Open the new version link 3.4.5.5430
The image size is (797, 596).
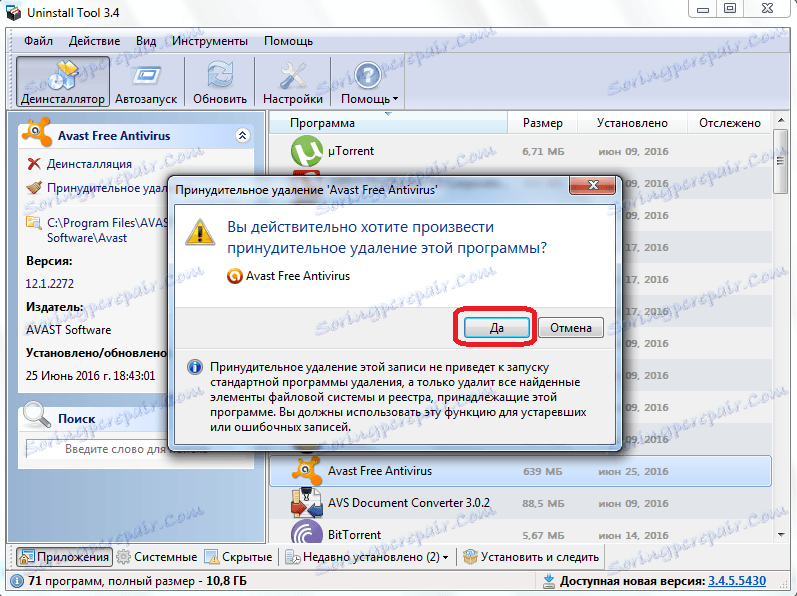tap(737, 581)
